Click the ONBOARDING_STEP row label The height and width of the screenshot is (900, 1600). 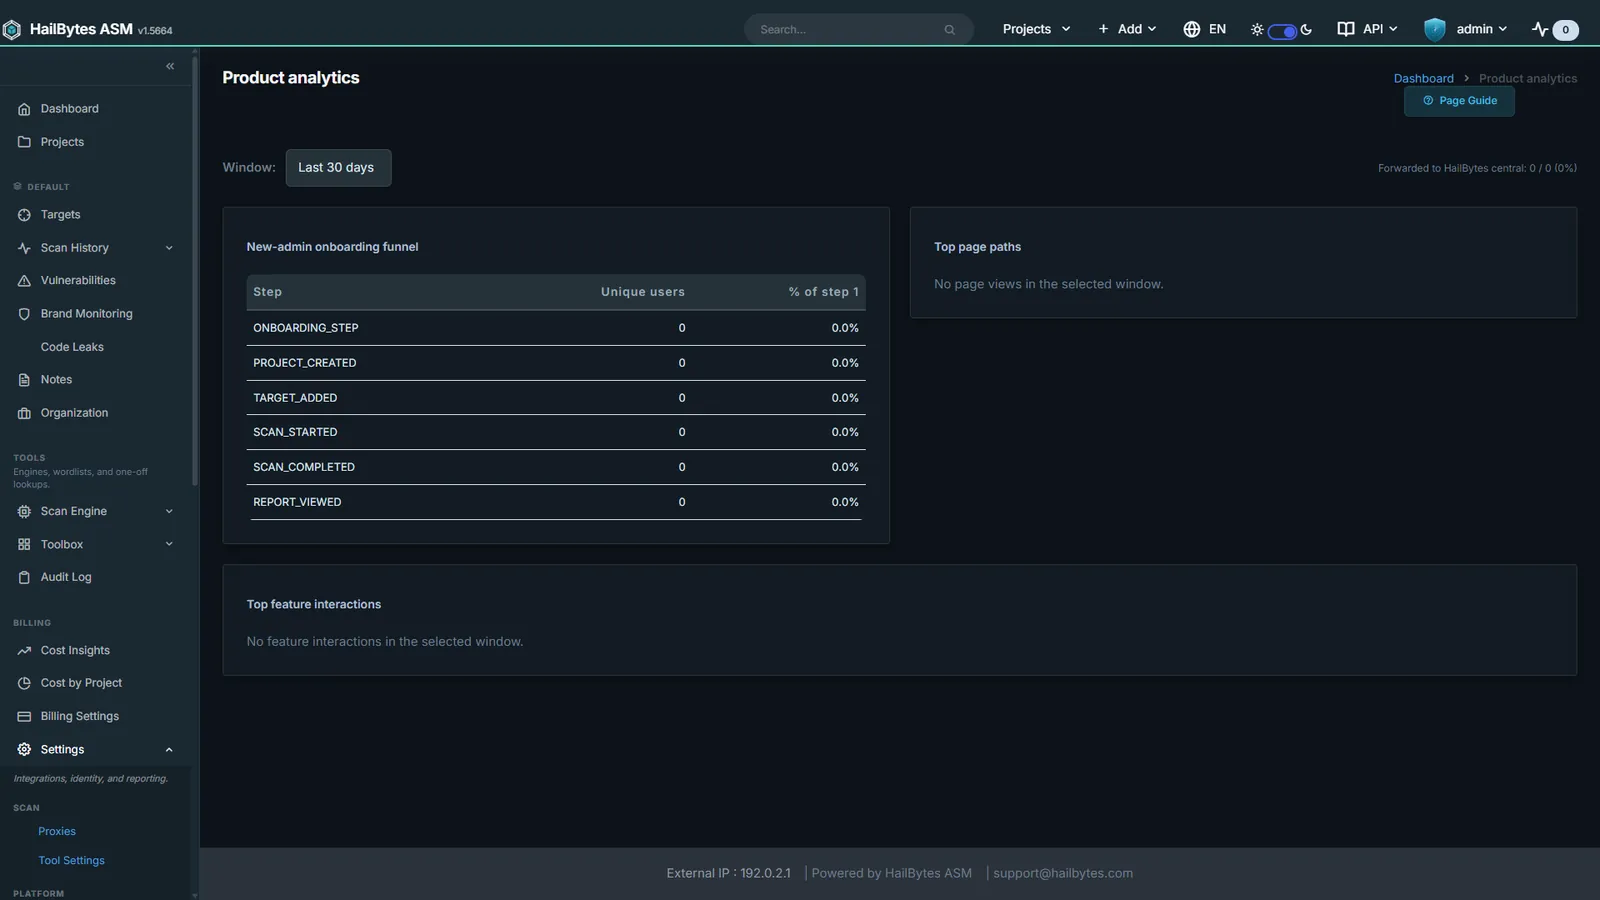306,328
